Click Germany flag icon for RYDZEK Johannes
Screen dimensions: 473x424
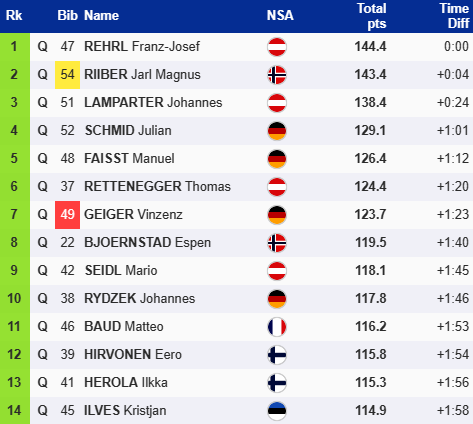(x=277, y=299)
